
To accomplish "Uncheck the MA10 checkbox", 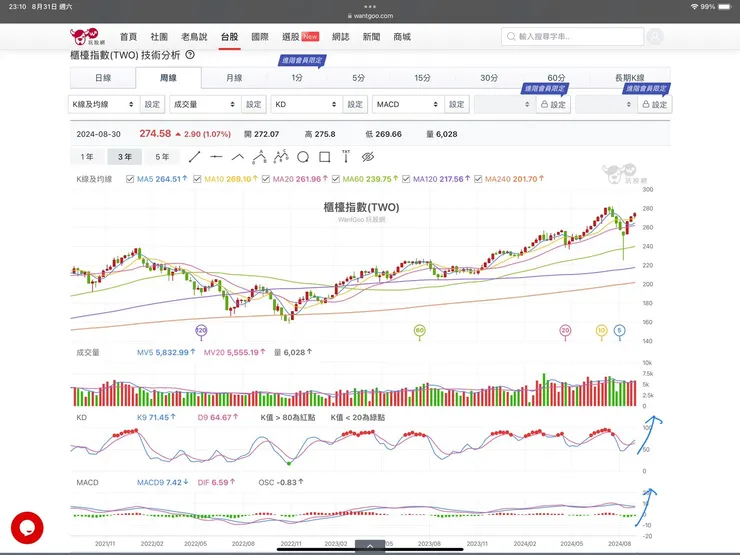I will coord(197,179).
